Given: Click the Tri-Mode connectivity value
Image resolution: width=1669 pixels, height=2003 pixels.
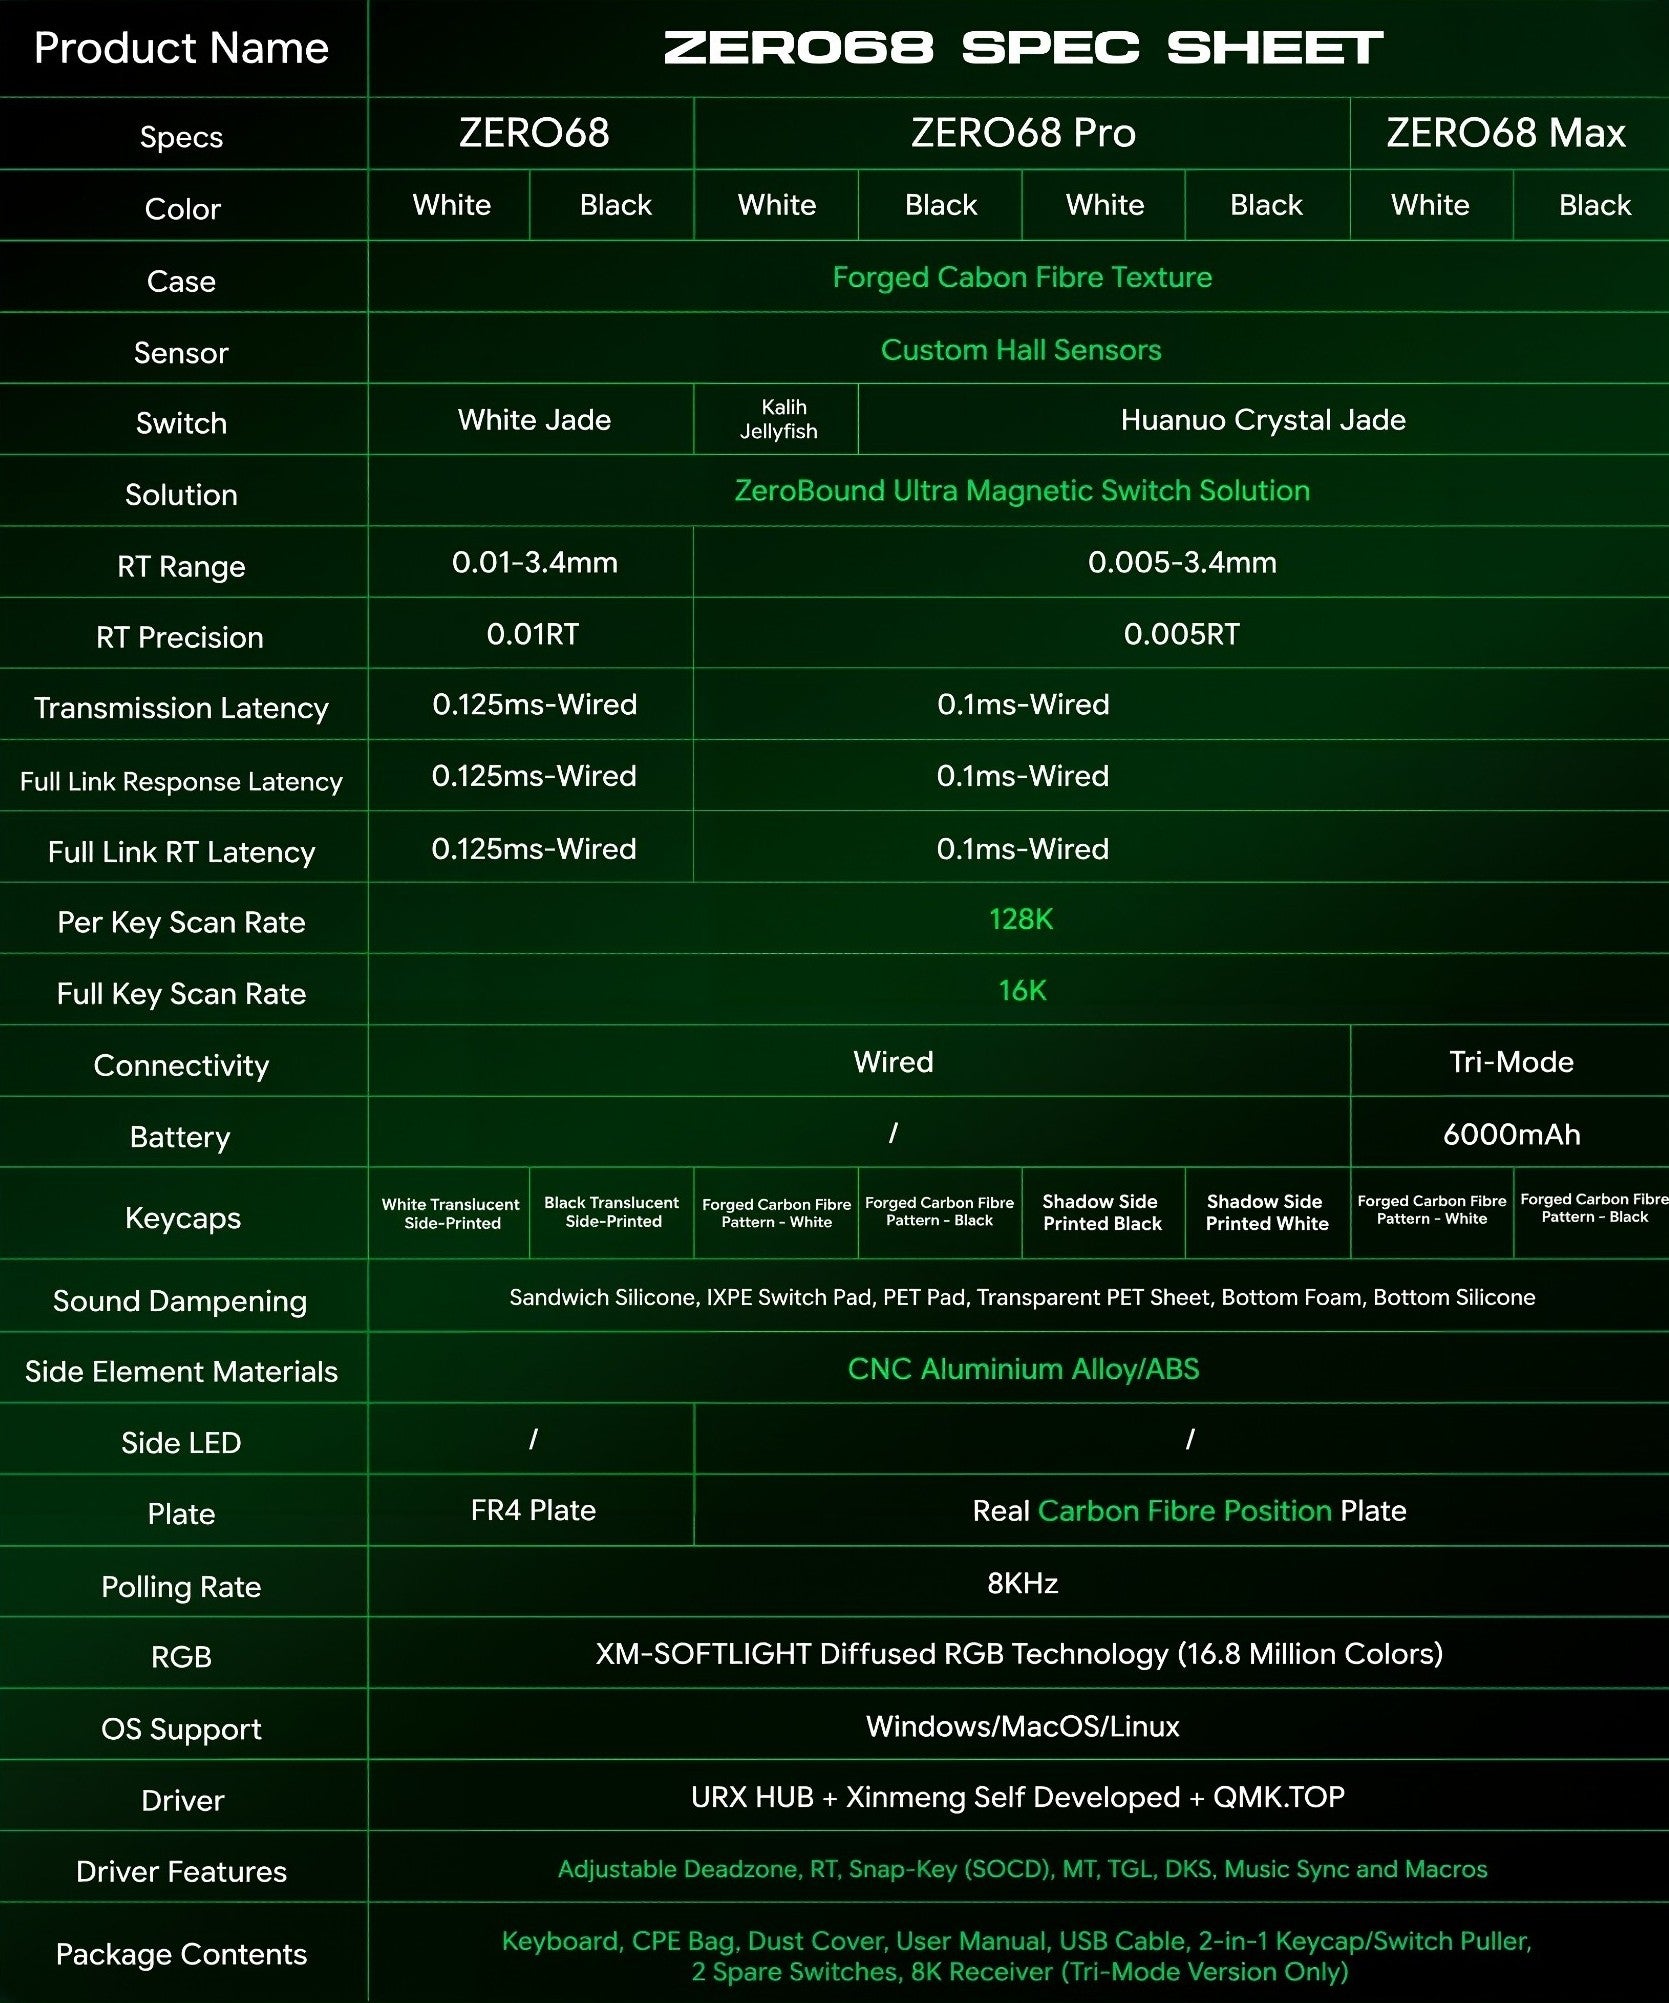Looking at the screenshot, I should 1511,1062.
